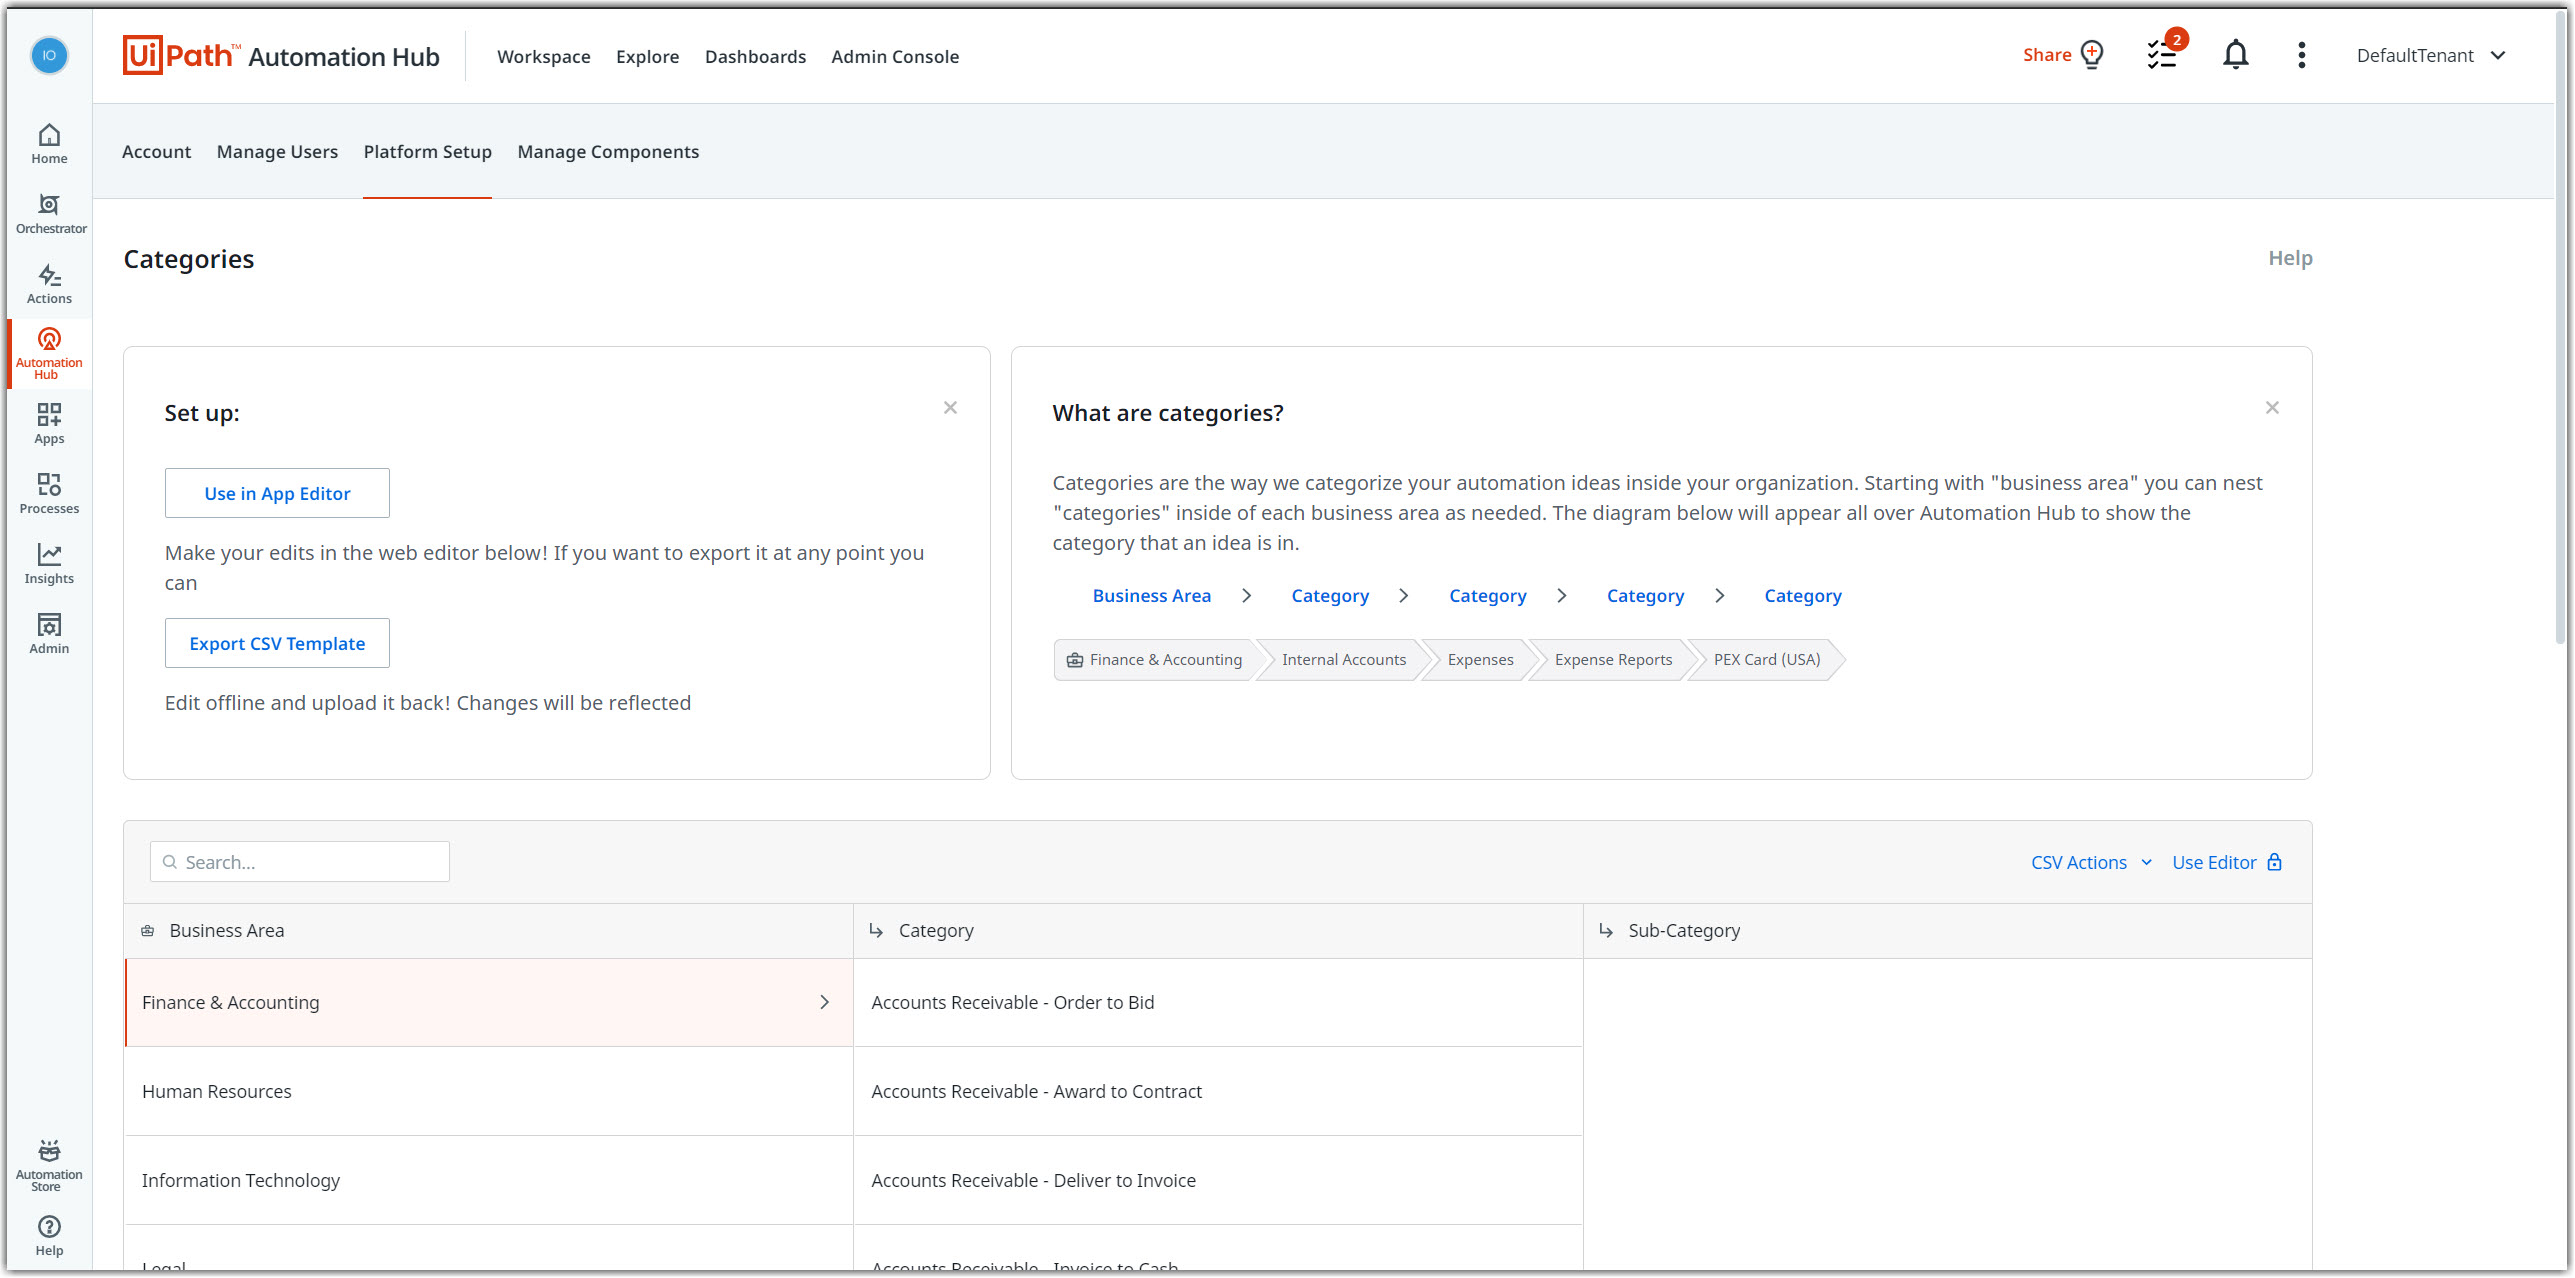Click the Use in App Editor button
2575x1278 pixels.
pyautogui.click(x=277, y=493)
